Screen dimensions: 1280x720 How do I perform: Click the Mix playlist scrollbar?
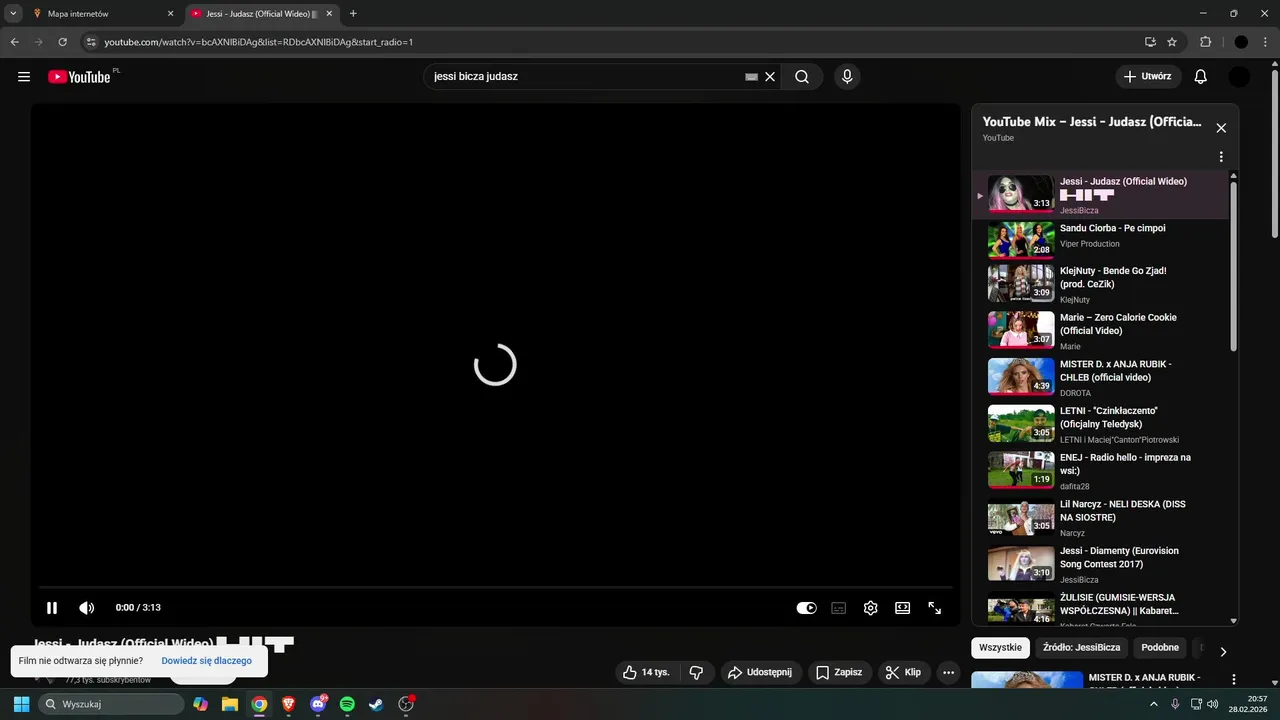pos(1233,265)
